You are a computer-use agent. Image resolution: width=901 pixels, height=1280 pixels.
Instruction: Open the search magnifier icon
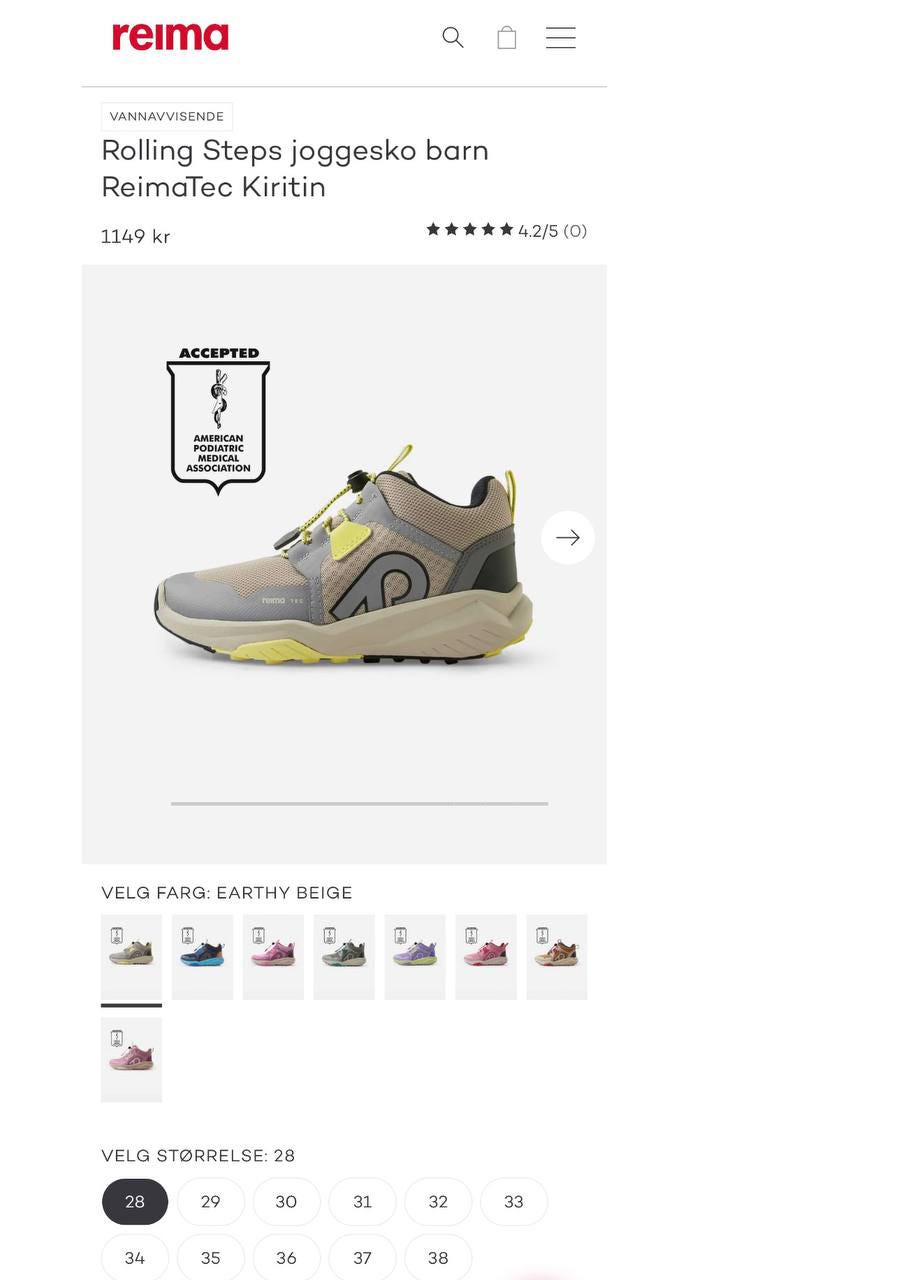coord(453,37)
